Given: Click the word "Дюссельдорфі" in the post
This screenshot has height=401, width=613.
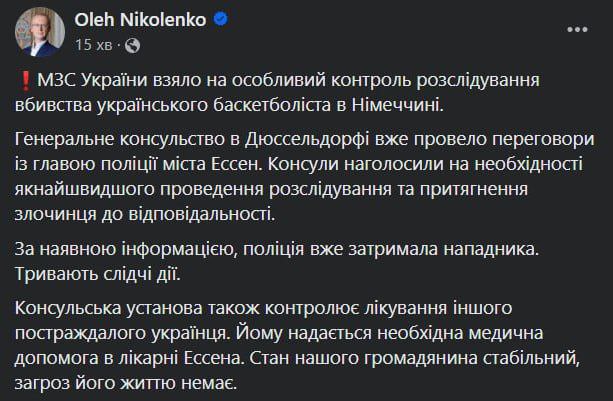Looking at the screenshot, I should point(307,140).
